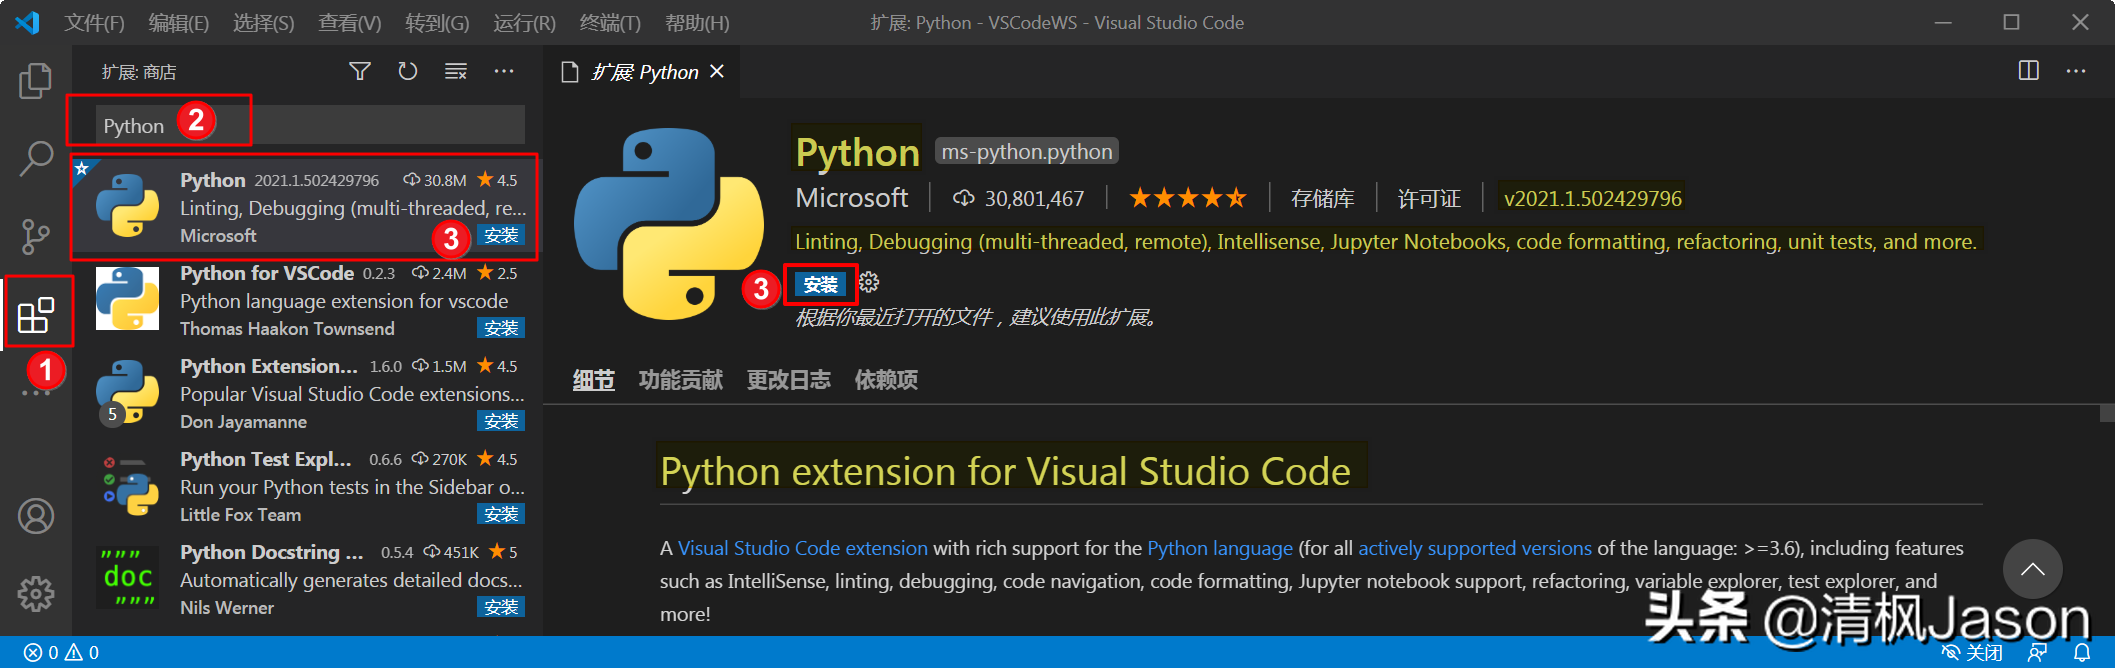The height and width of the screenshot is (669, 2116).
Task: Install Python for VSCode extension
Action: [501, 328]
